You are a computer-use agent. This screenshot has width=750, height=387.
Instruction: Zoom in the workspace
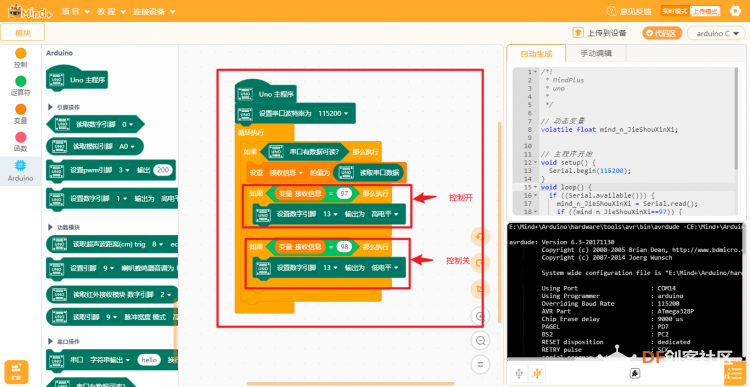pyautogui.click(x=480, y=316)
